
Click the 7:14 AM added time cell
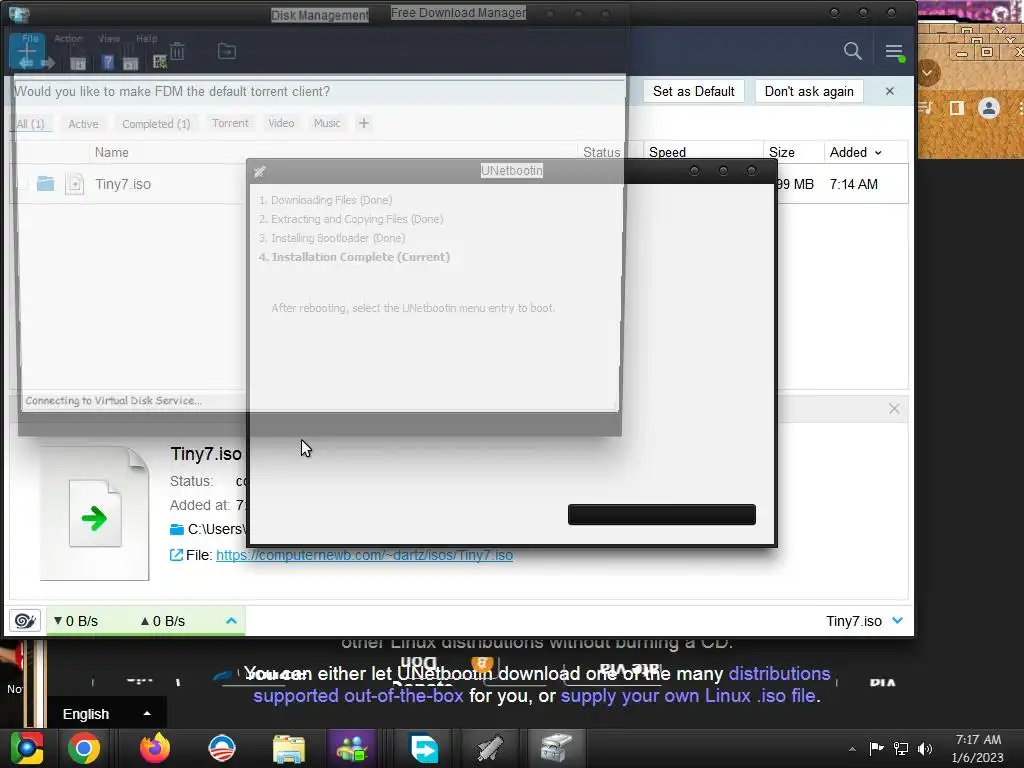[854, 184]
